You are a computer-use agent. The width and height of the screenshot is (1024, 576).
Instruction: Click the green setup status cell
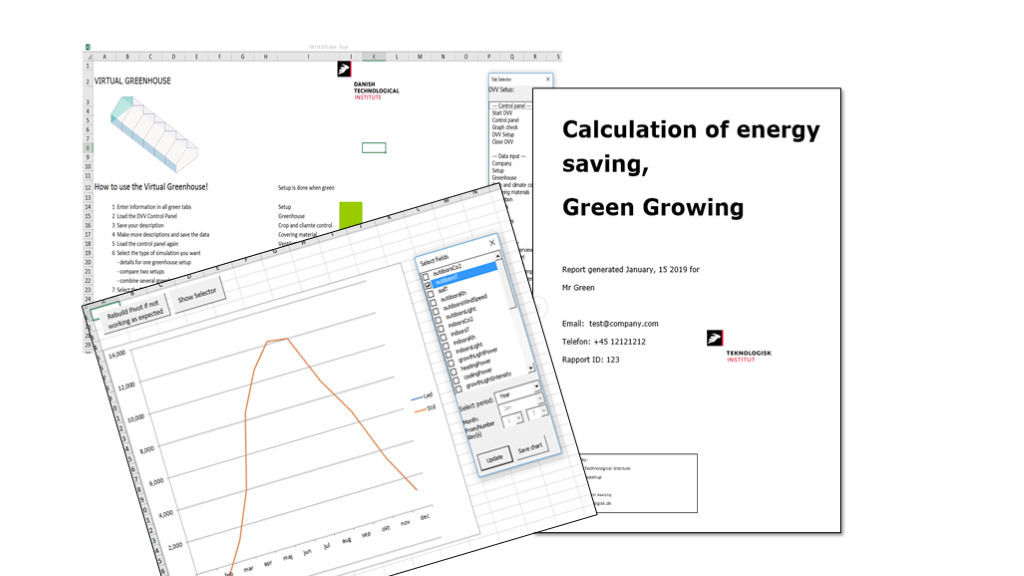351,212
